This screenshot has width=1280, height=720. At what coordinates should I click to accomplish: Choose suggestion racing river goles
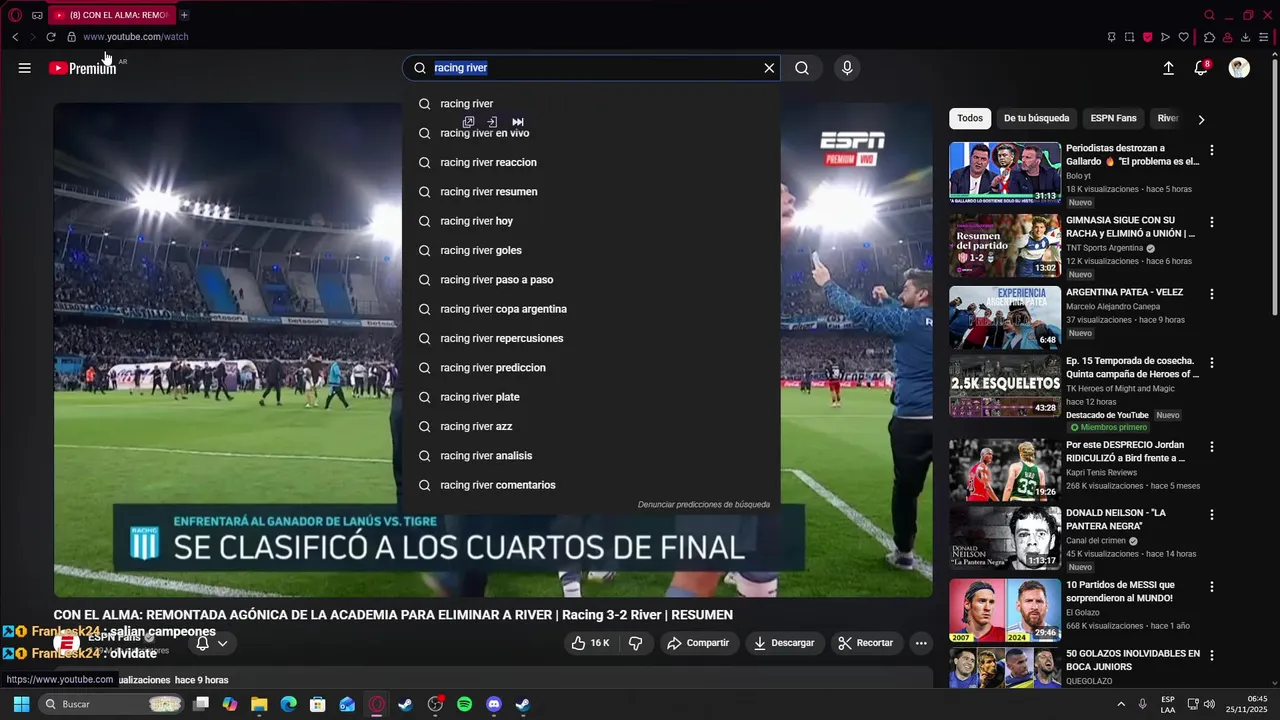coord(591,250)
